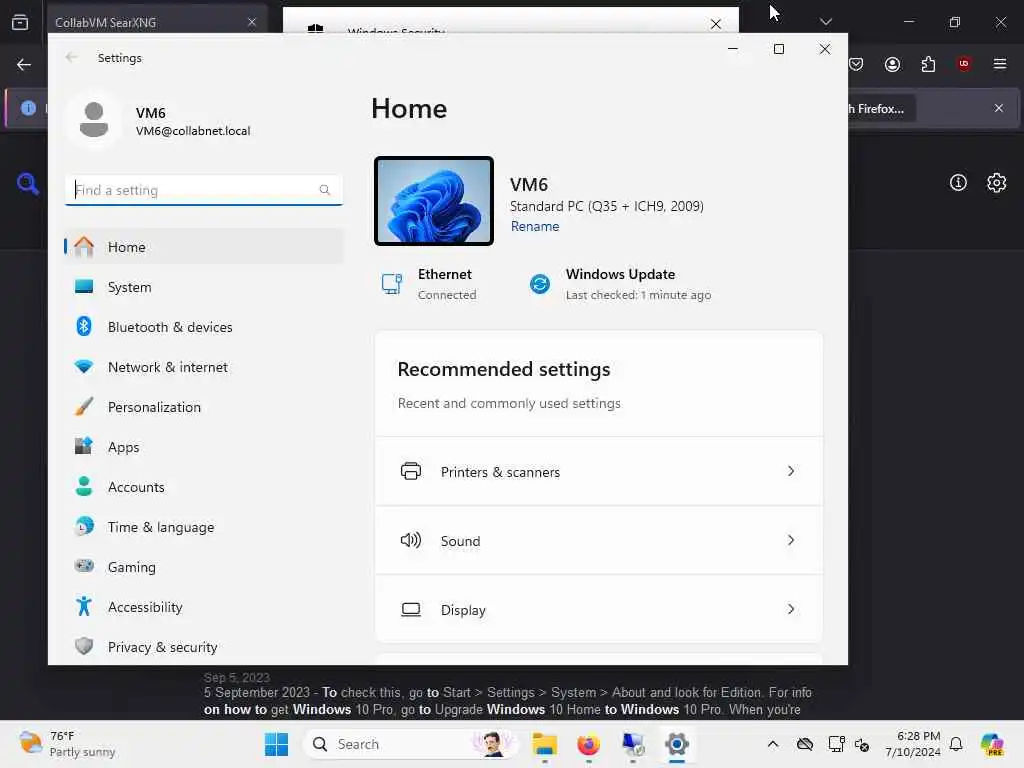Click the VM6 user account avatar

[94, 120]
